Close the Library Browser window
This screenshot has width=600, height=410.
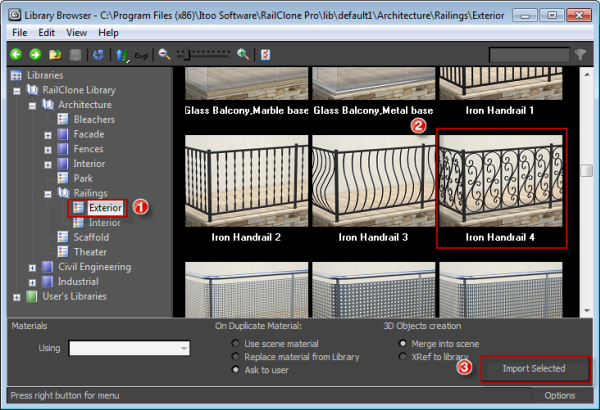pos(579,15)
